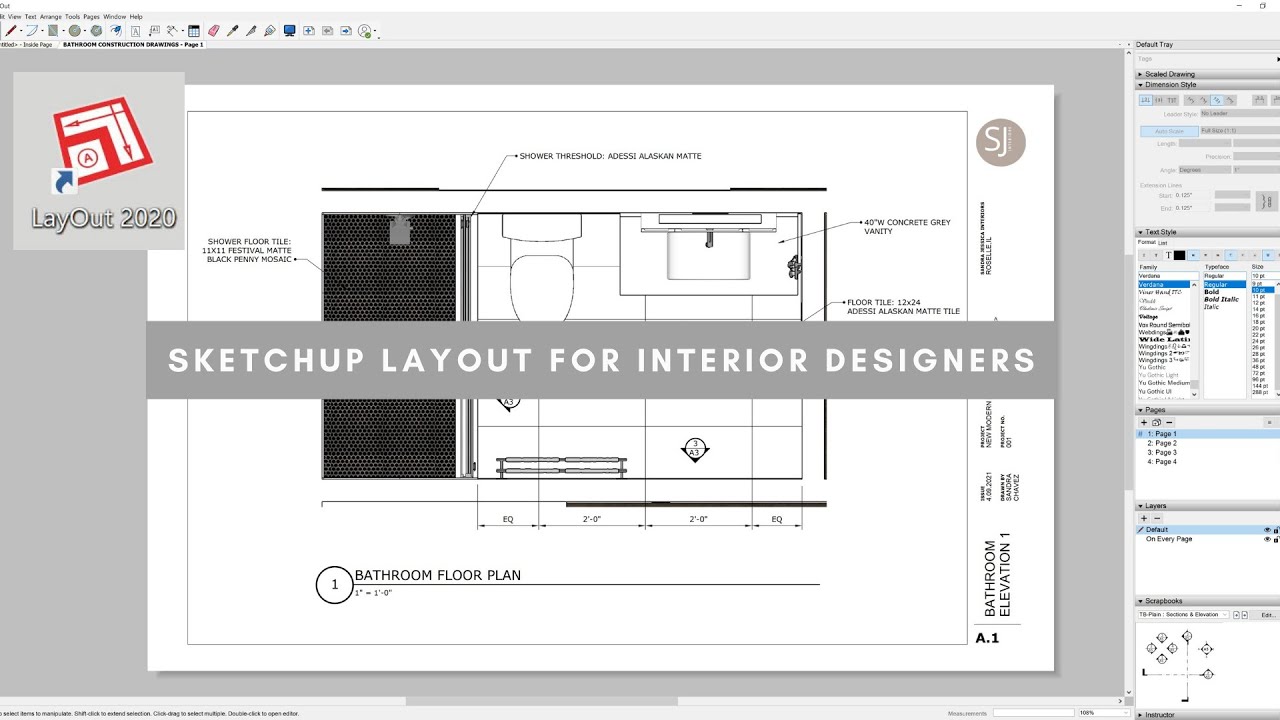Choose Bold typeface in Text Style
1280x720 pixels.
tap(1212, 292)
